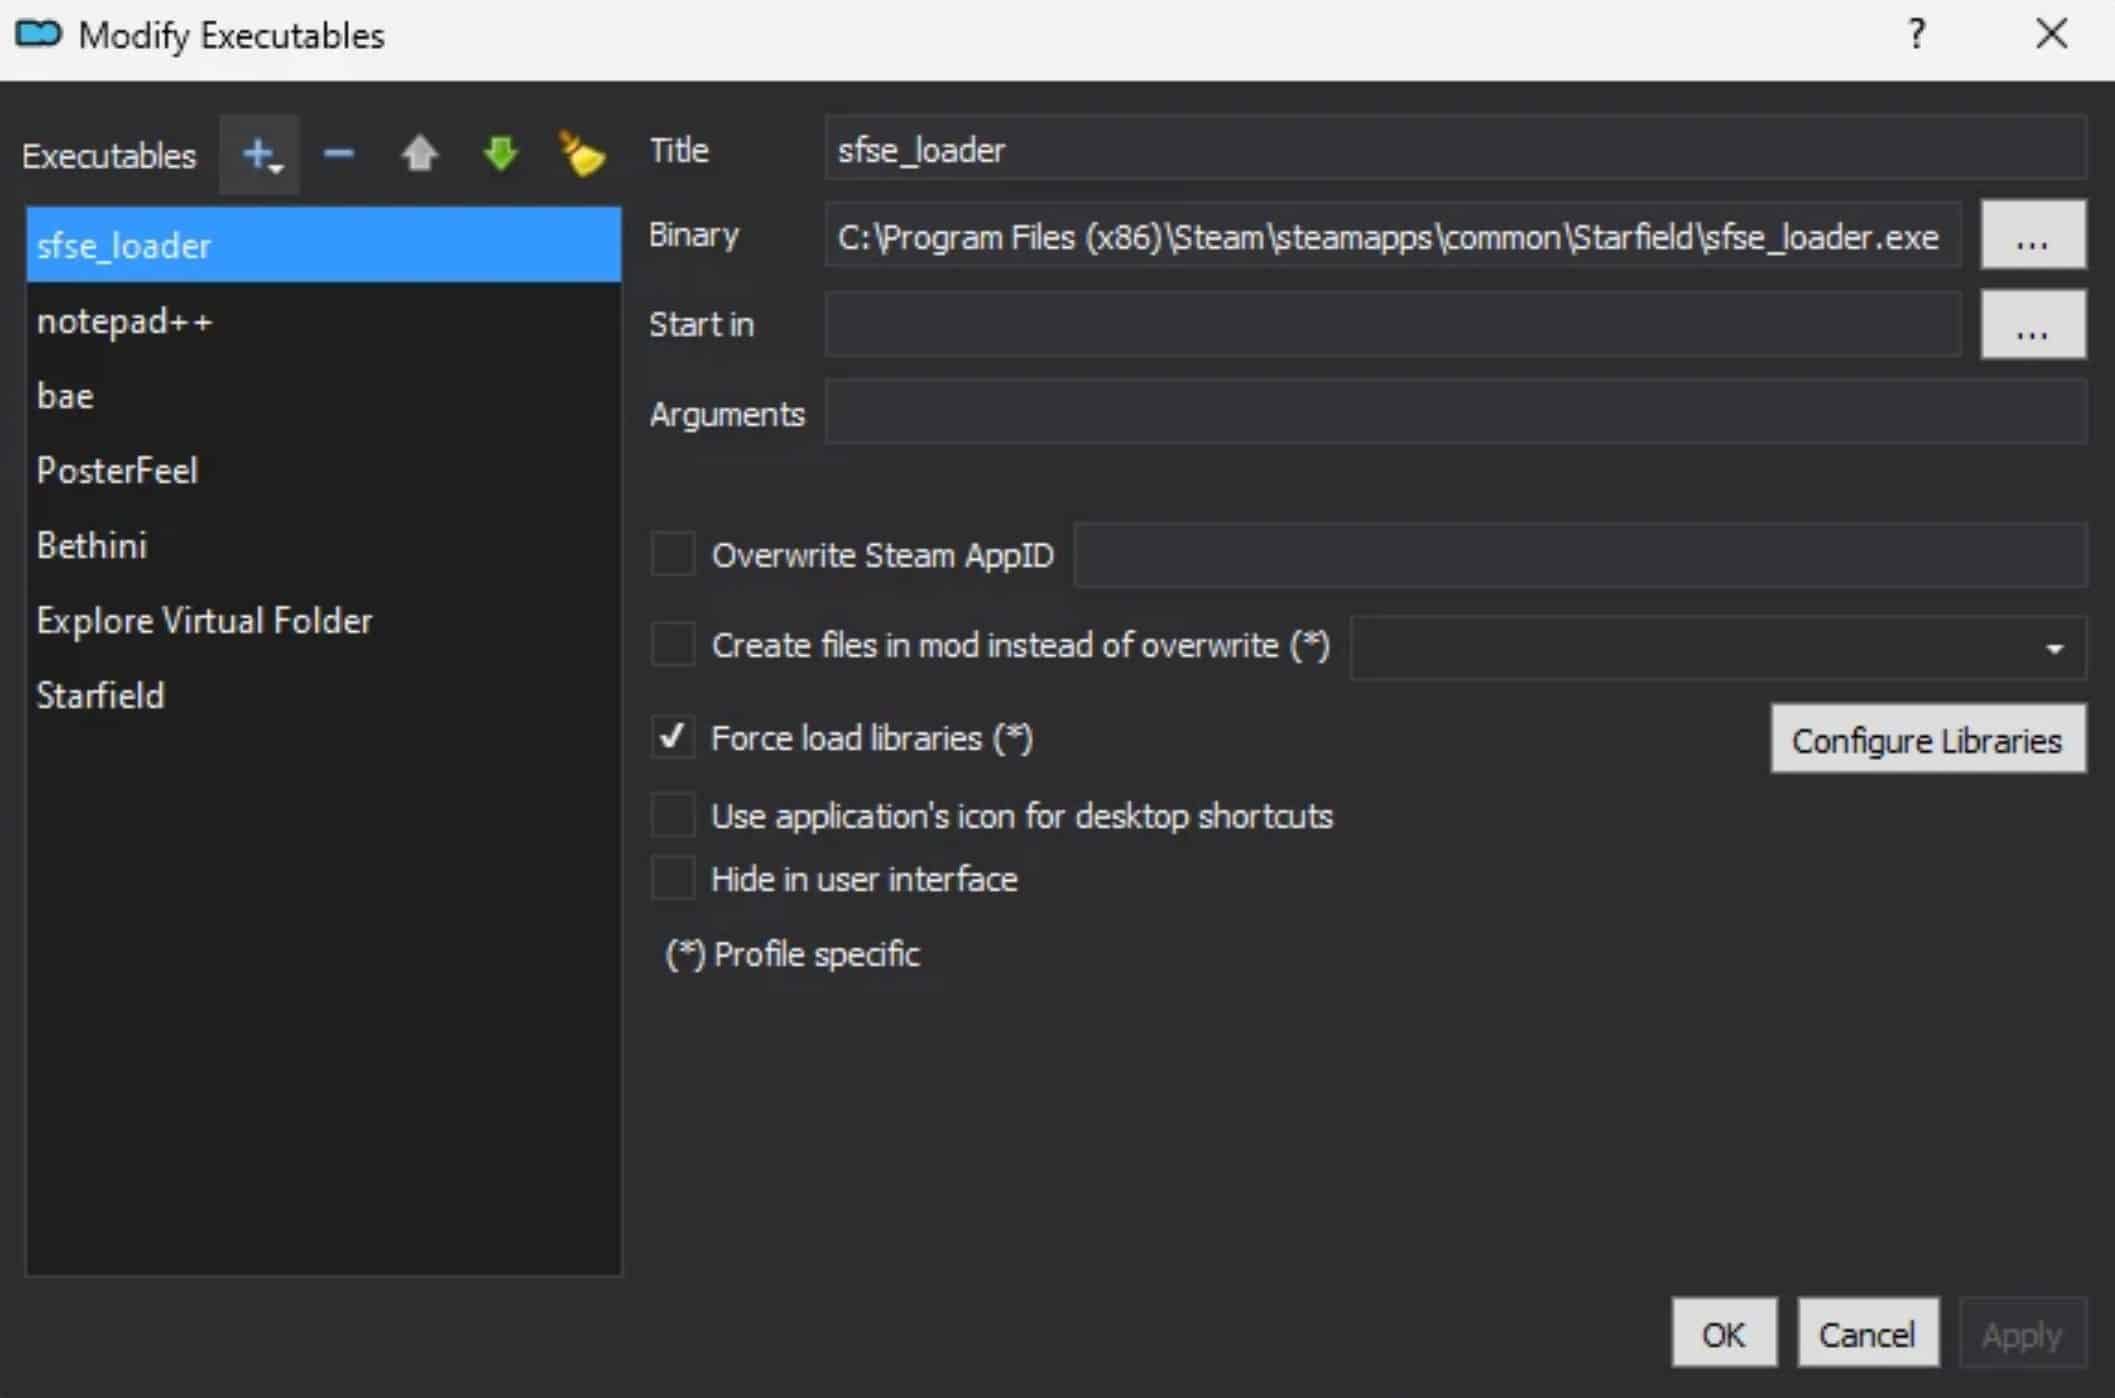The width and height of the screenshot is (2115, 1398).
Task: Enable Hide in user interface checkbox
Action: [x=672, y=879]
